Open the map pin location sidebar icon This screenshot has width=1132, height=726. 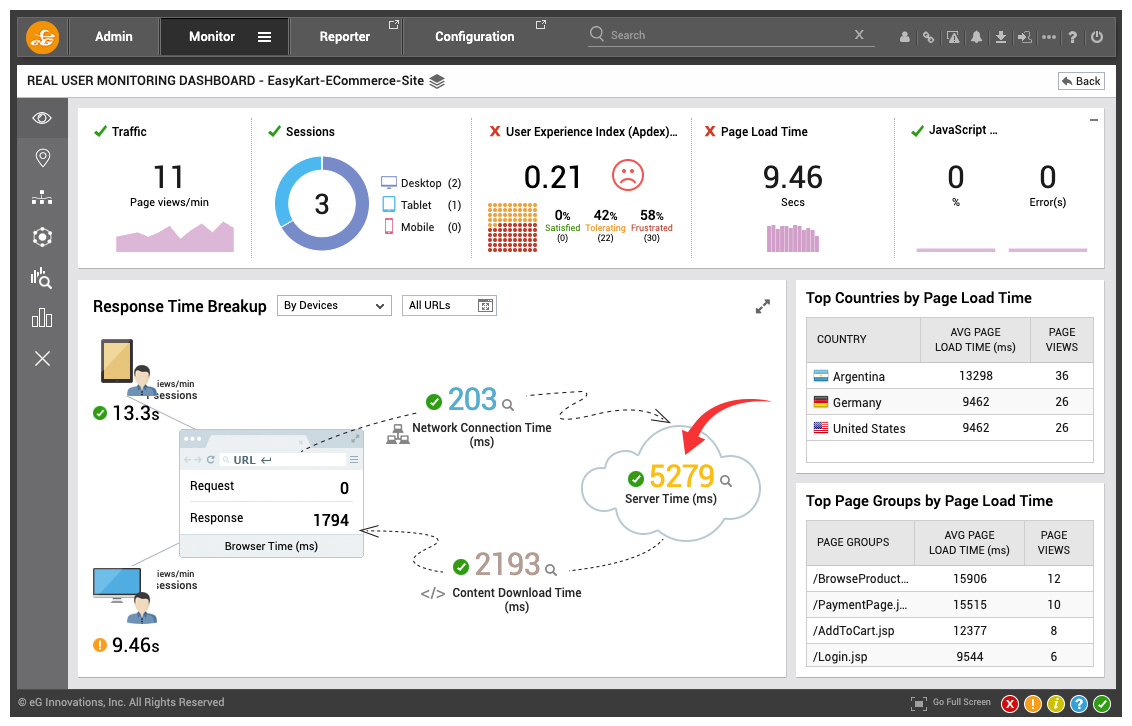pyautogui.click(x=43, y=158)
